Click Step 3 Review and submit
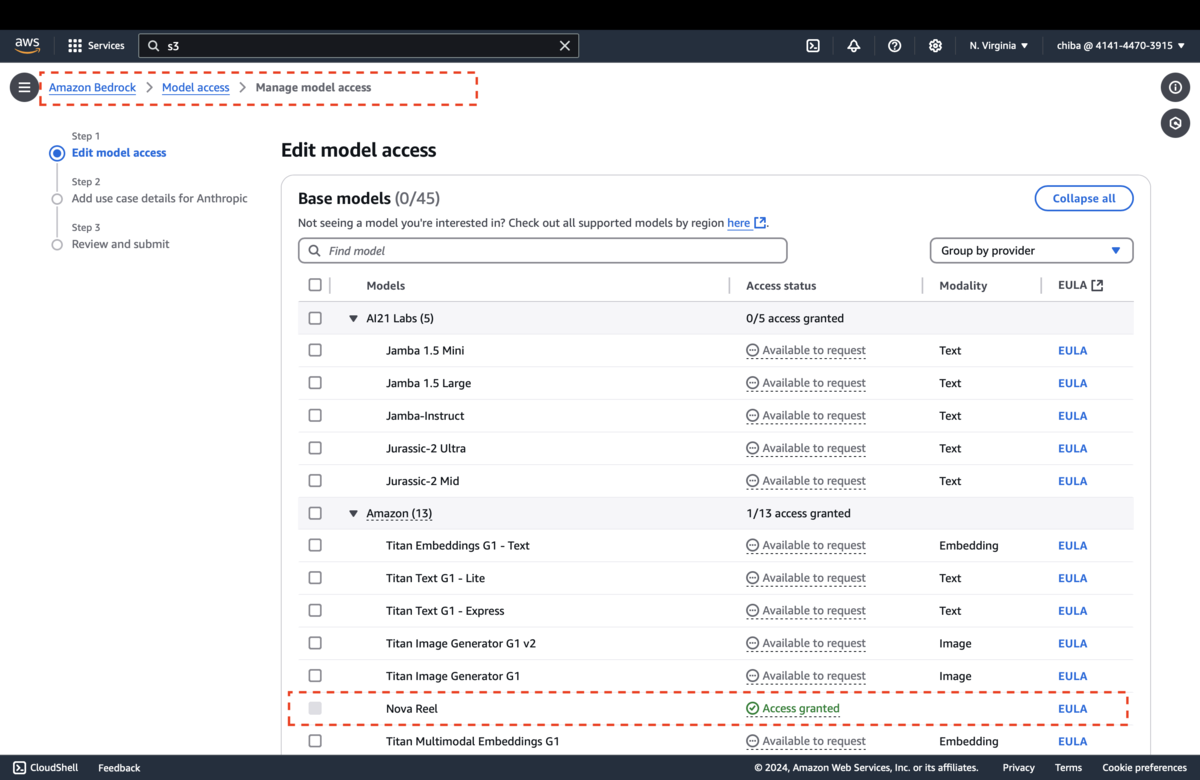 click(x=121, y=245)
